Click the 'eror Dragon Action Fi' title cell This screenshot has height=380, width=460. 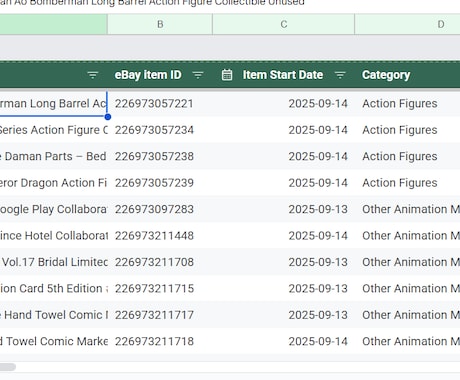(53, 183)
